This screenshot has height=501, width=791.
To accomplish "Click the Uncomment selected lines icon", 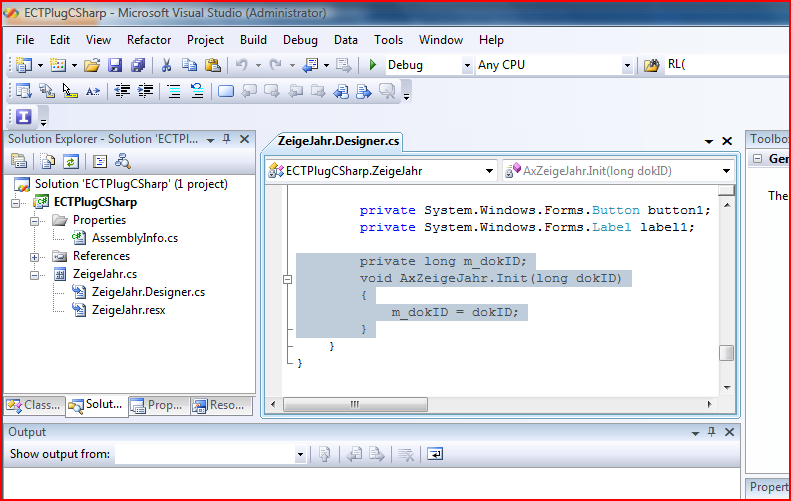I will pyautogui.click(x=197, y=91).
